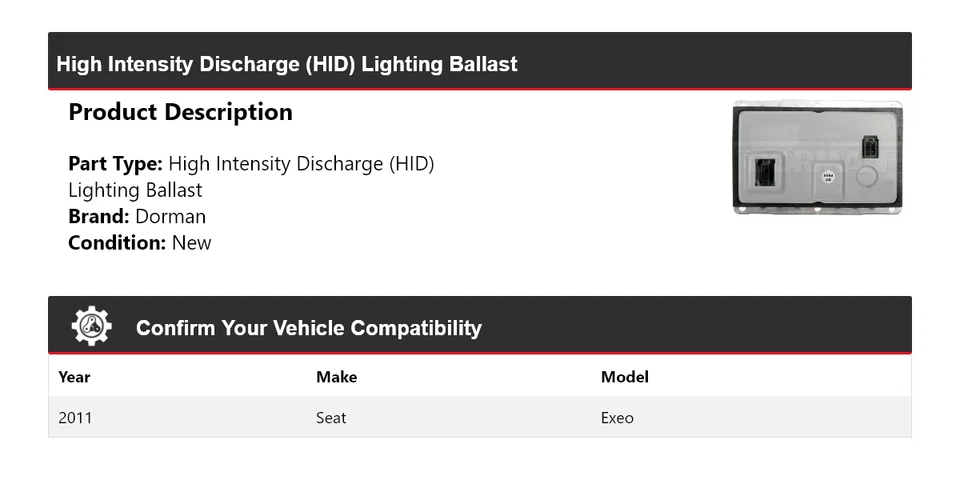960x480 pixels.
Task: Click the Condition label
Action: (x=117, y=243)
